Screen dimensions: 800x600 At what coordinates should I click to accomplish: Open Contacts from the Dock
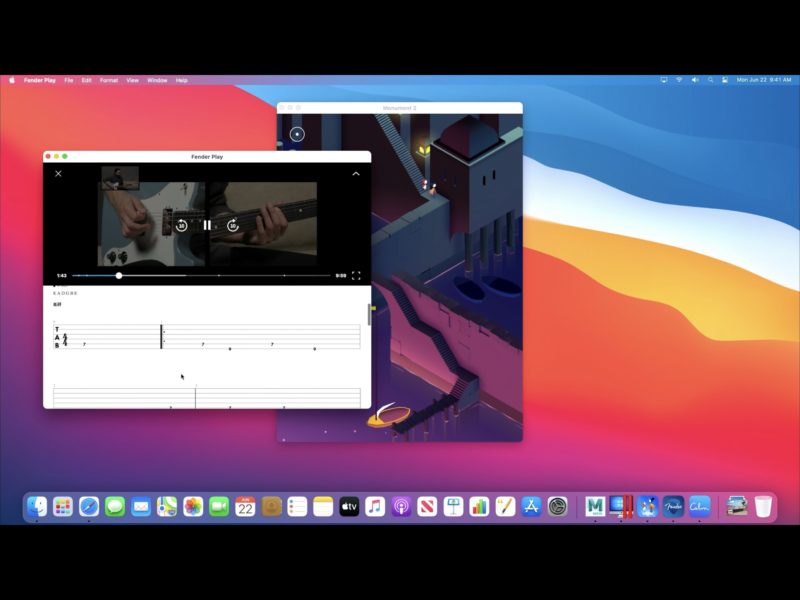[x=271, y=507]
